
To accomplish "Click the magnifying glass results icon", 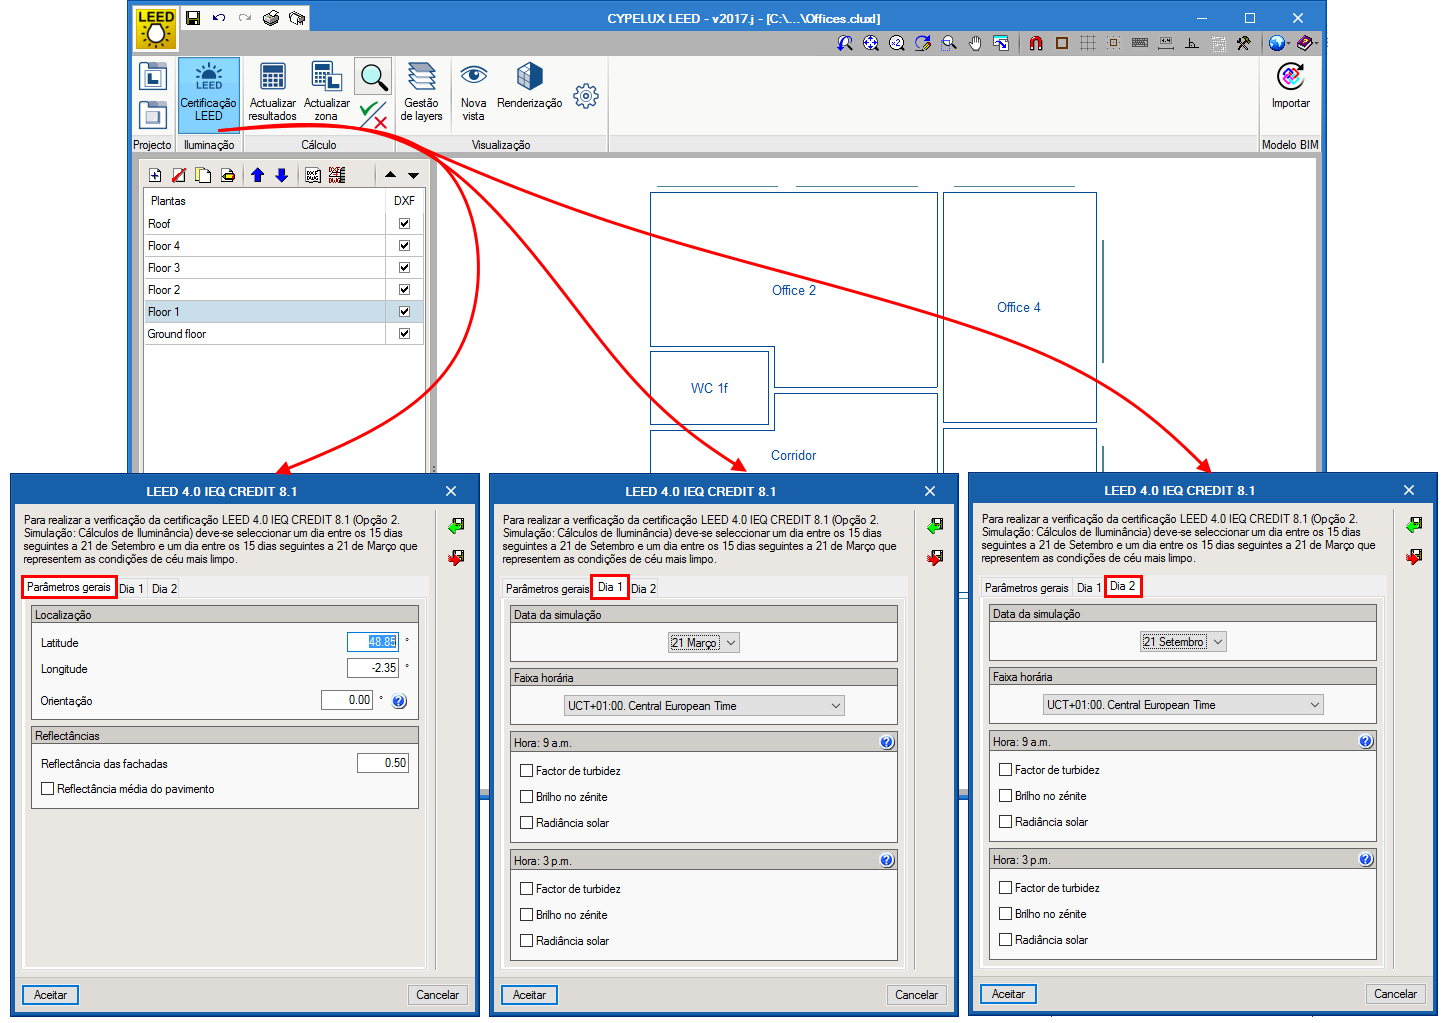I will [x=374, y=76].
